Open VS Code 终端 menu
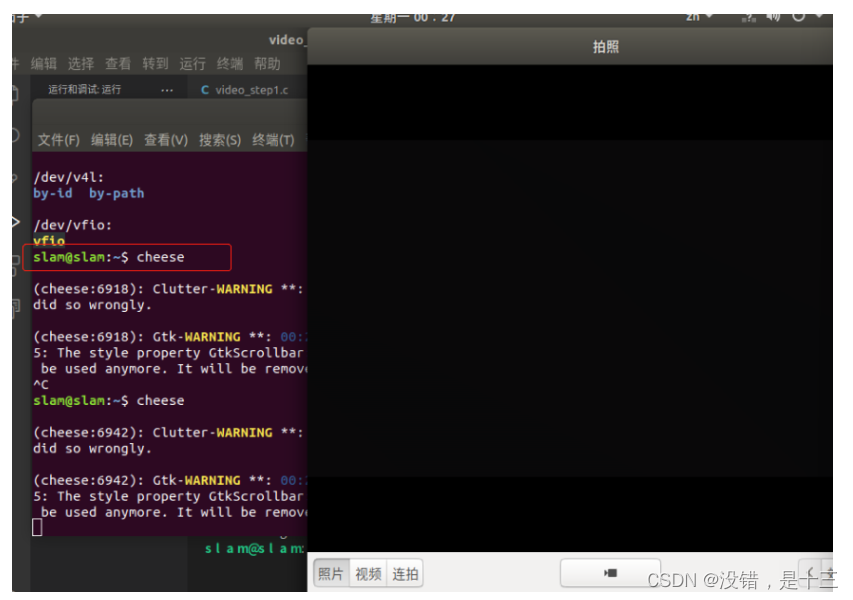This screenshot has height=600, width=853. click(230, 64)
